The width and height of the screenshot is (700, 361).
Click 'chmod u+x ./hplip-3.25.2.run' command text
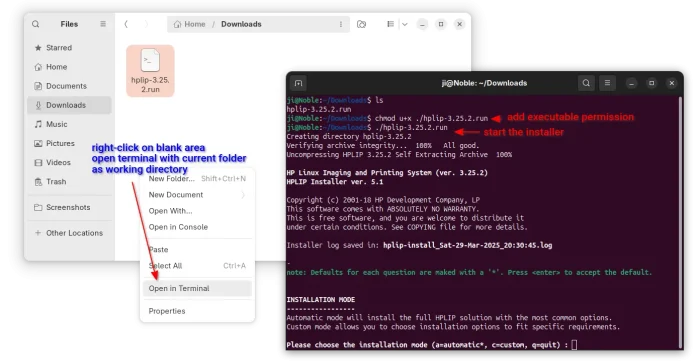click(431, 119)
